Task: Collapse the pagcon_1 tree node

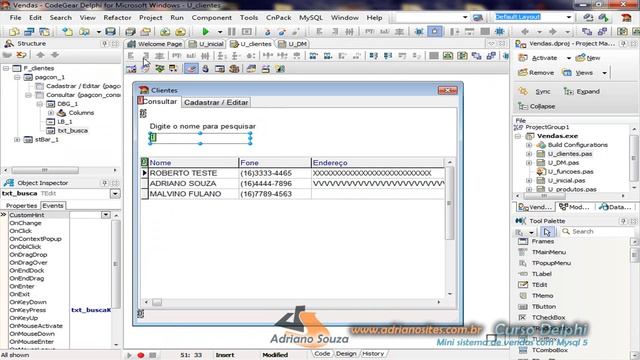Action: click(x=17, y=77)
